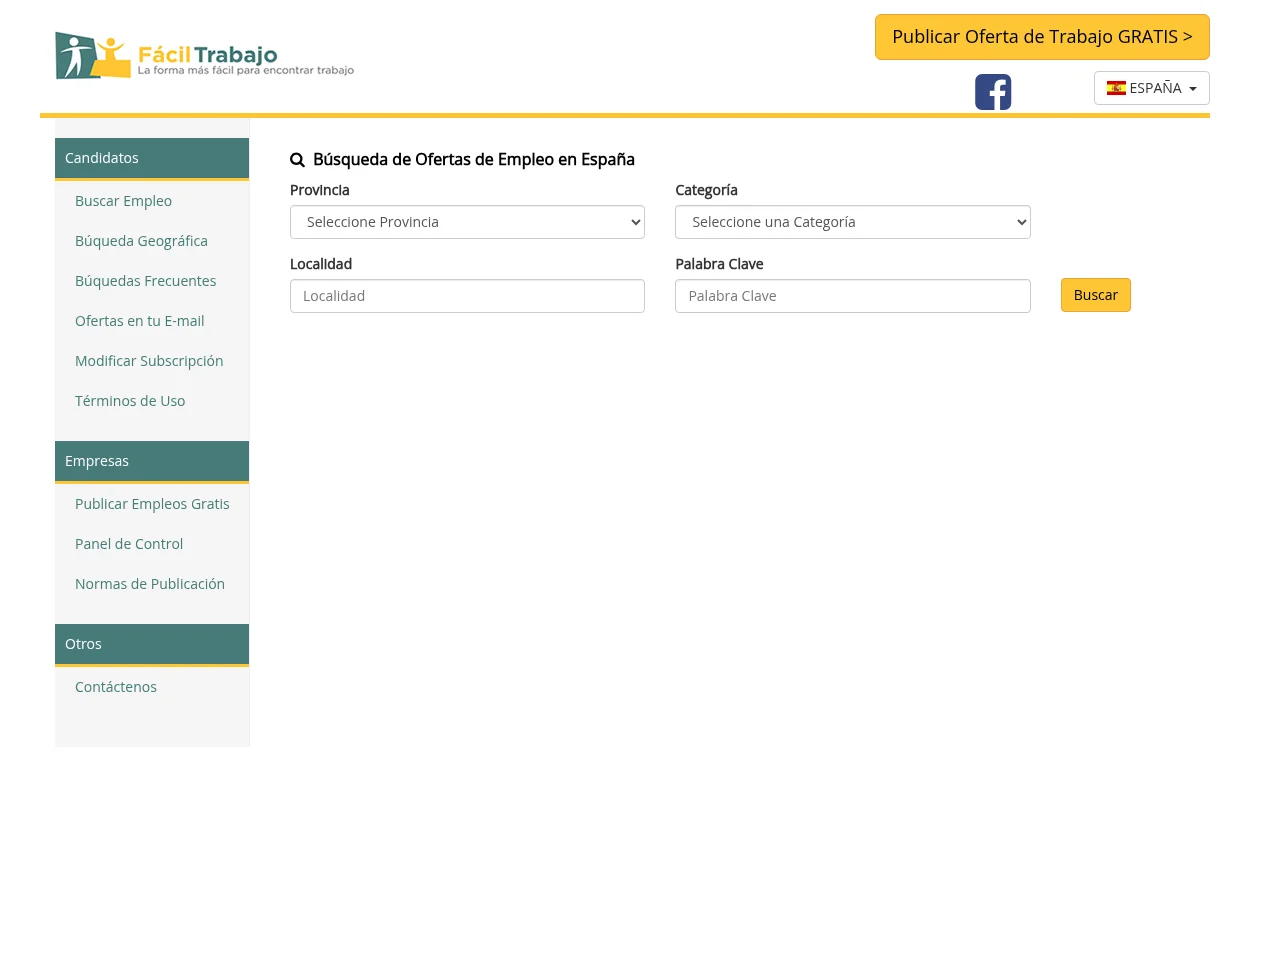Select the Candidatos section header
This screenshot has height=960, width=1280.
coord(152,158)
